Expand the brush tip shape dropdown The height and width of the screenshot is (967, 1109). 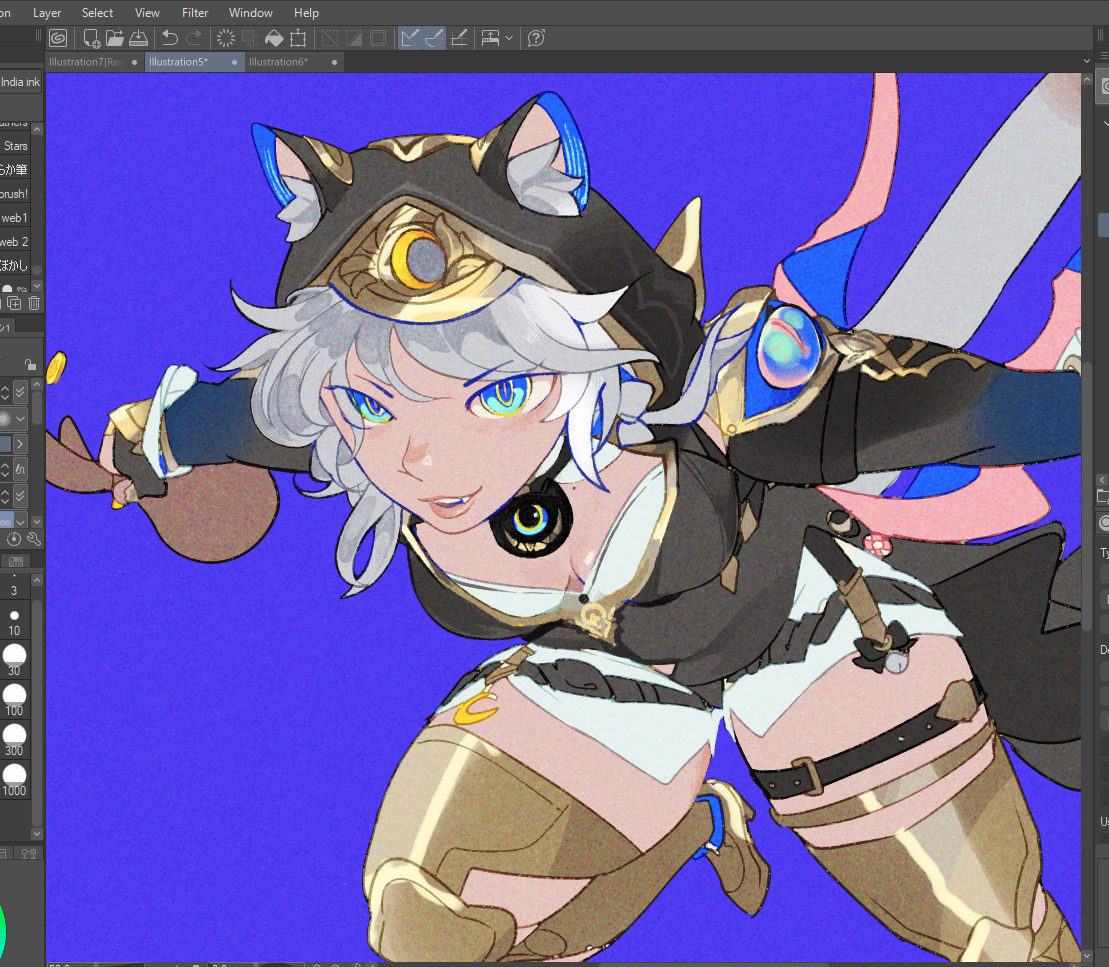click(20, 418)
